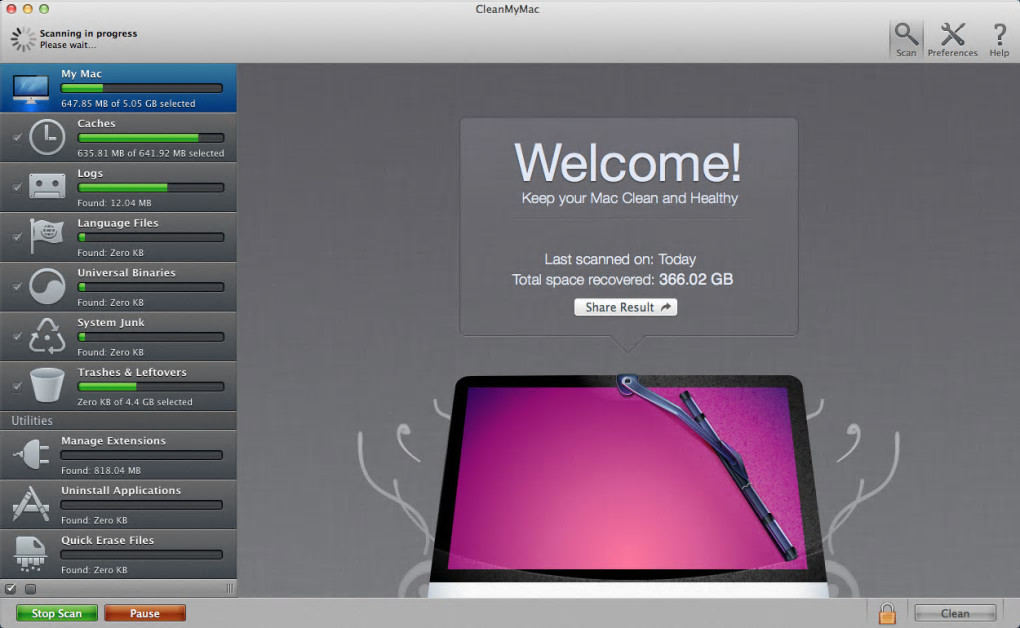Click the Logs progress bar

(x=151, y=187)
